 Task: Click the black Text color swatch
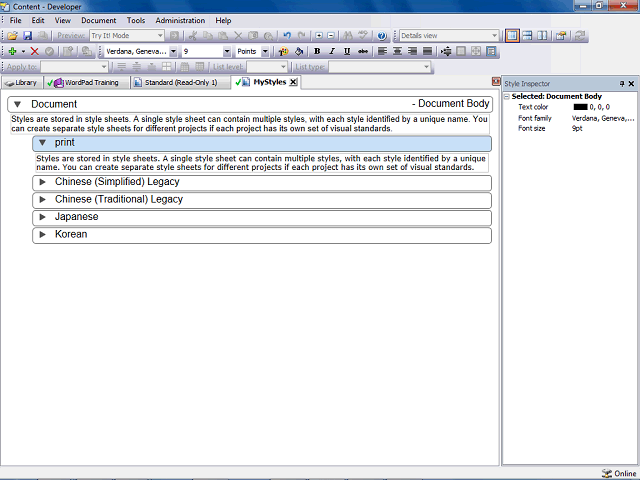point(580,107)
